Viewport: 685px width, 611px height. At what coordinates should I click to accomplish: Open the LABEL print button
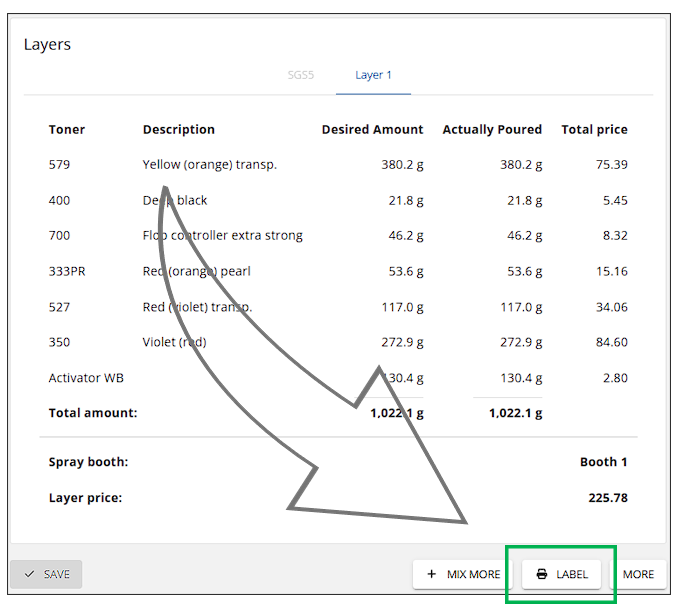click(x=562, y=574)
